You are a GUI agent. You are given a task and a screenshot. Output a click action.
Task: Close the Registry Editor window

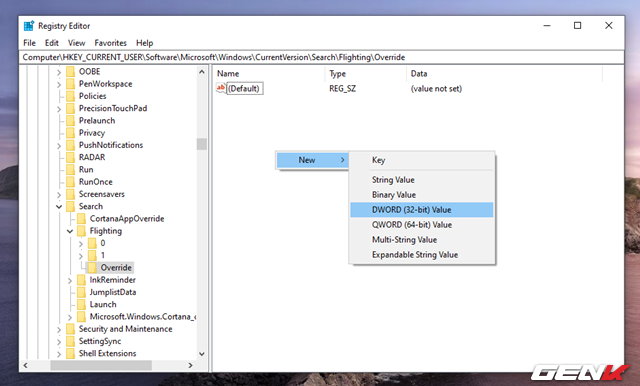click(609, 25)
